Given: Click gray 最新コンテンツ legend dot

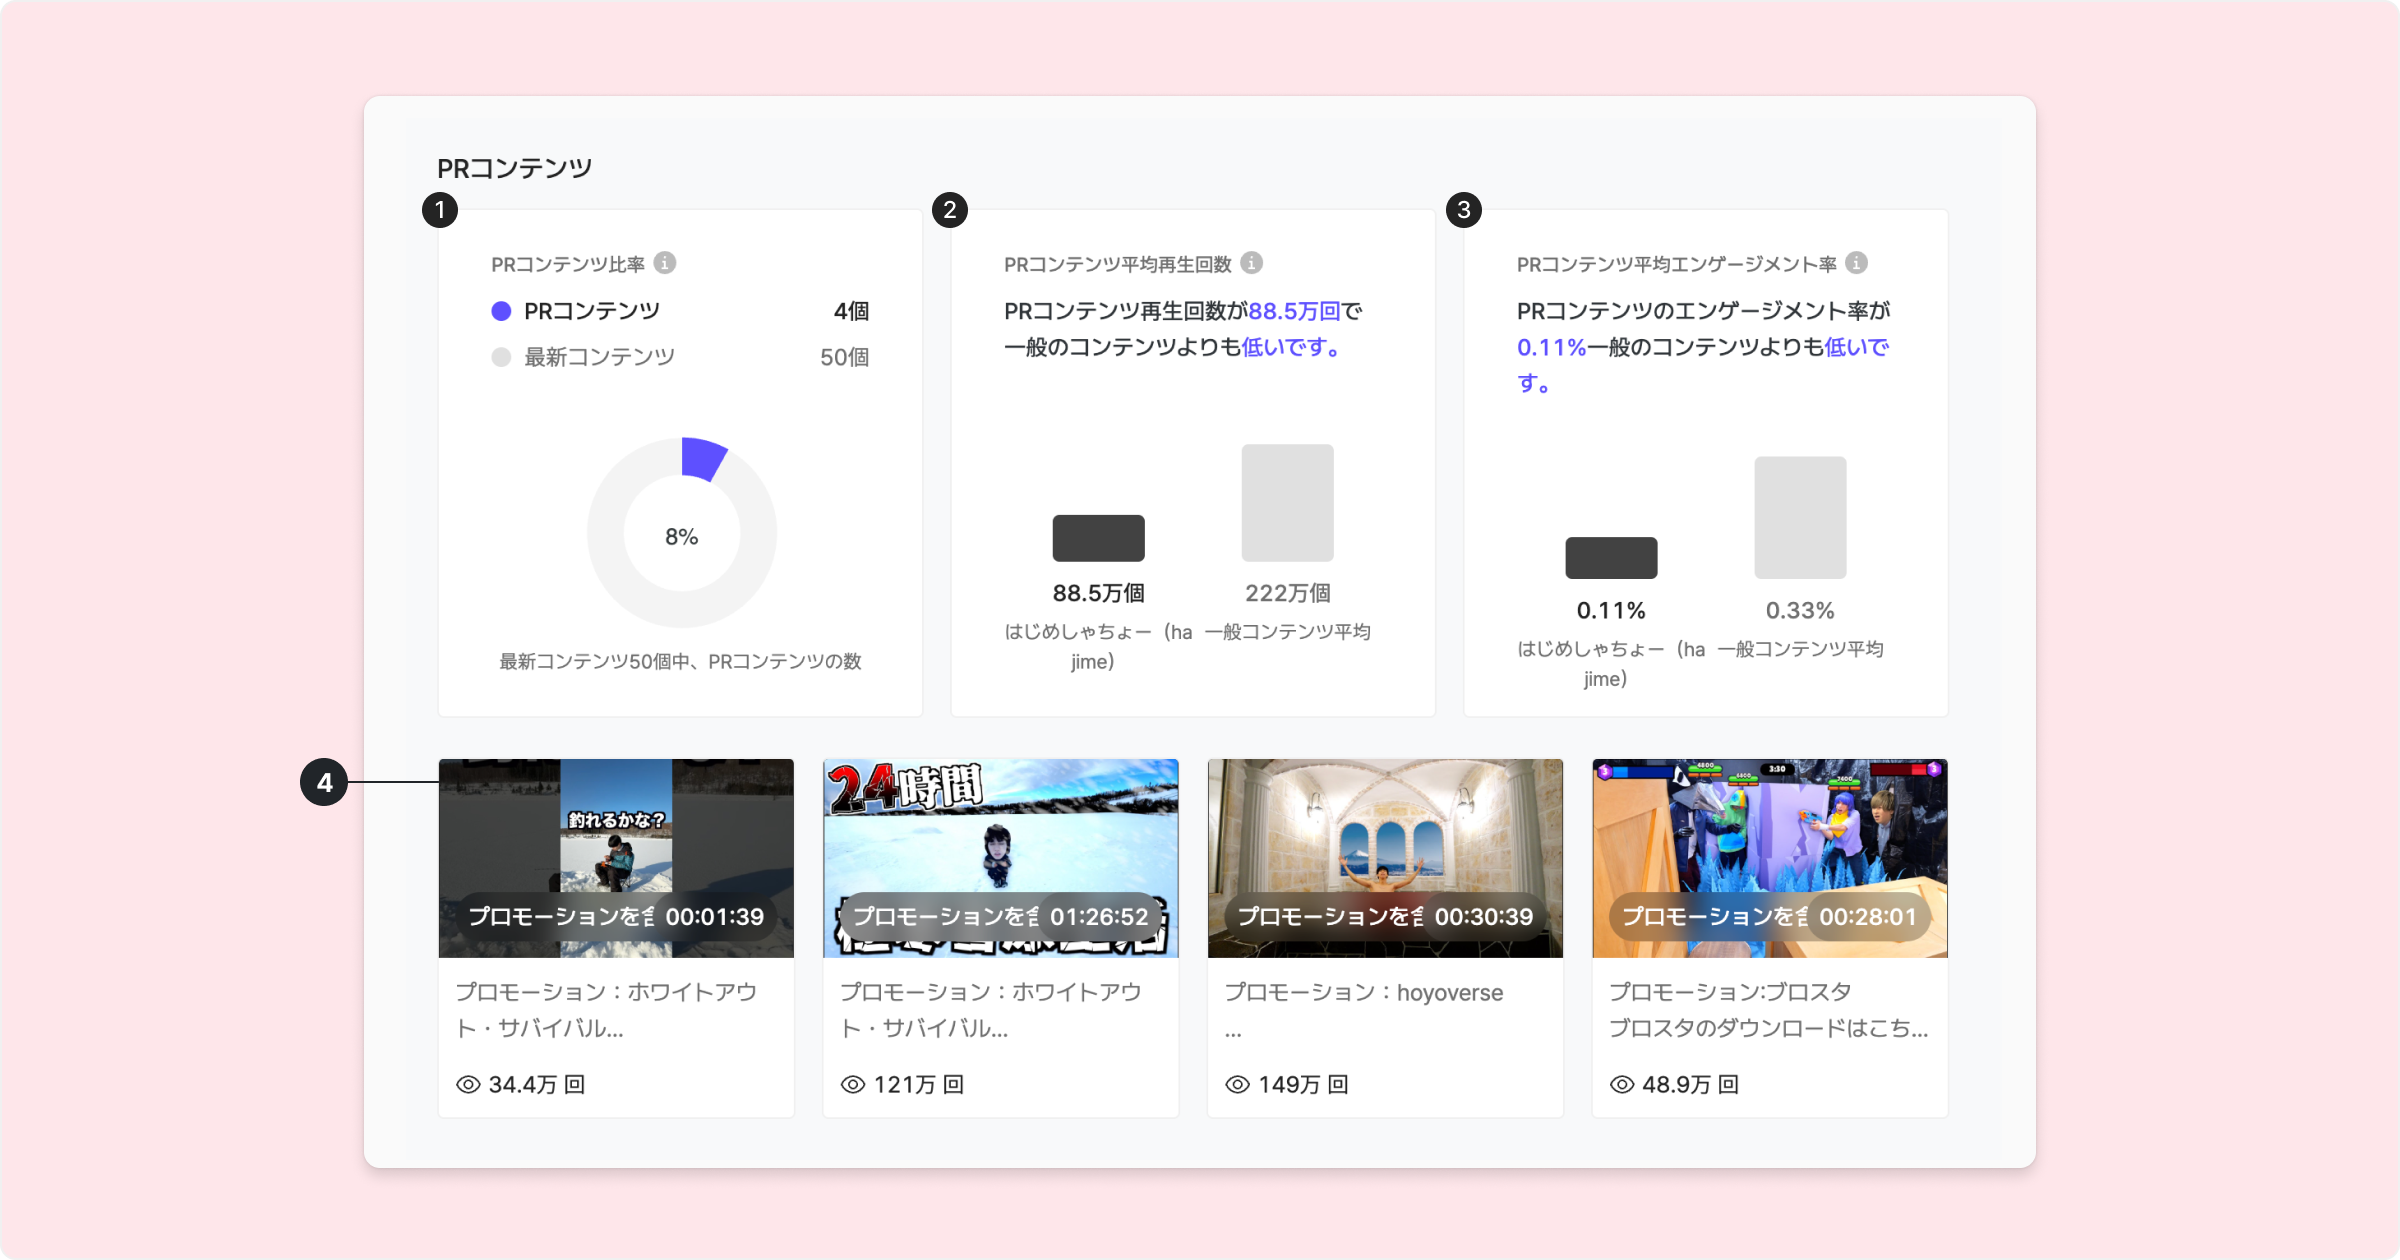Looking at the screenshot, I should (502, 357).
